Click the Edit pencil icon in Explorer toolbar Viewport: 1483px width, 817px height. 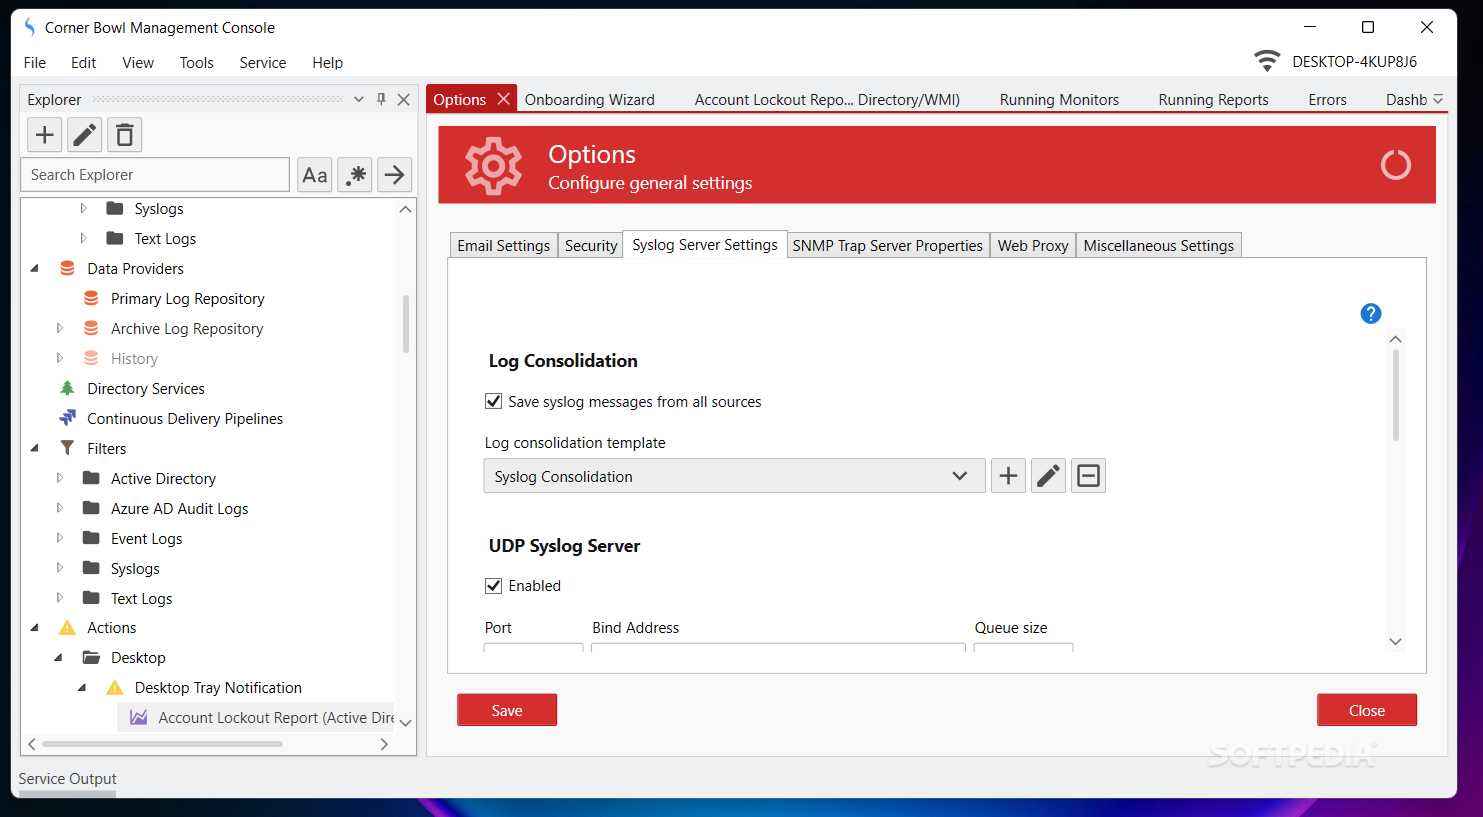tap(85, 135)
